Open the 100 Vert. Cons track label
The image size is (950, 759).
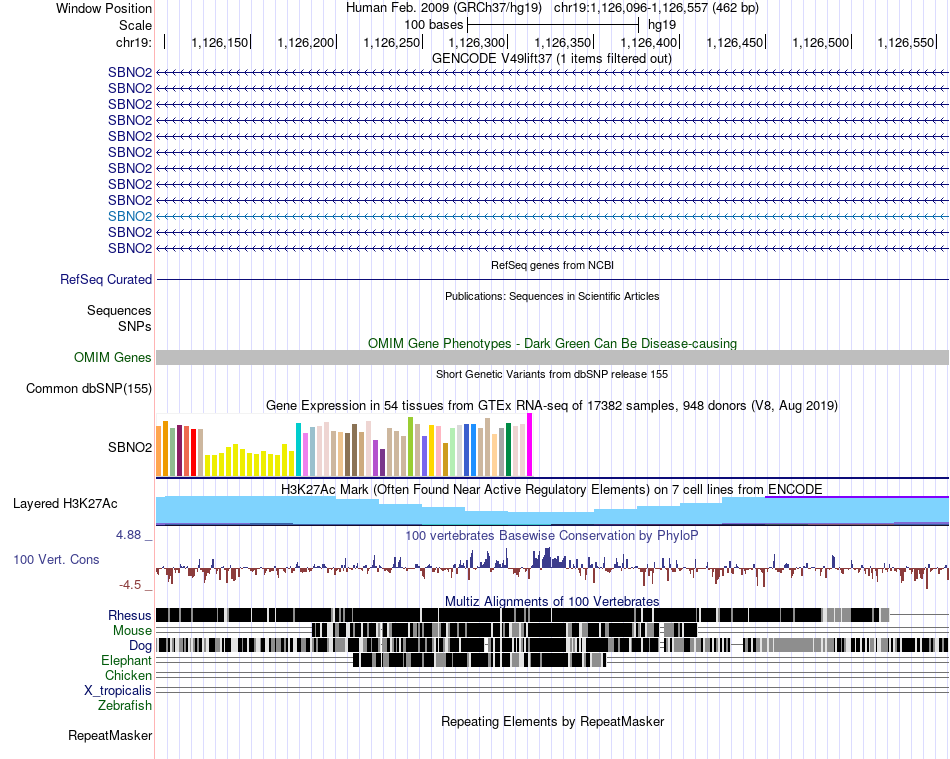(56, 559)
